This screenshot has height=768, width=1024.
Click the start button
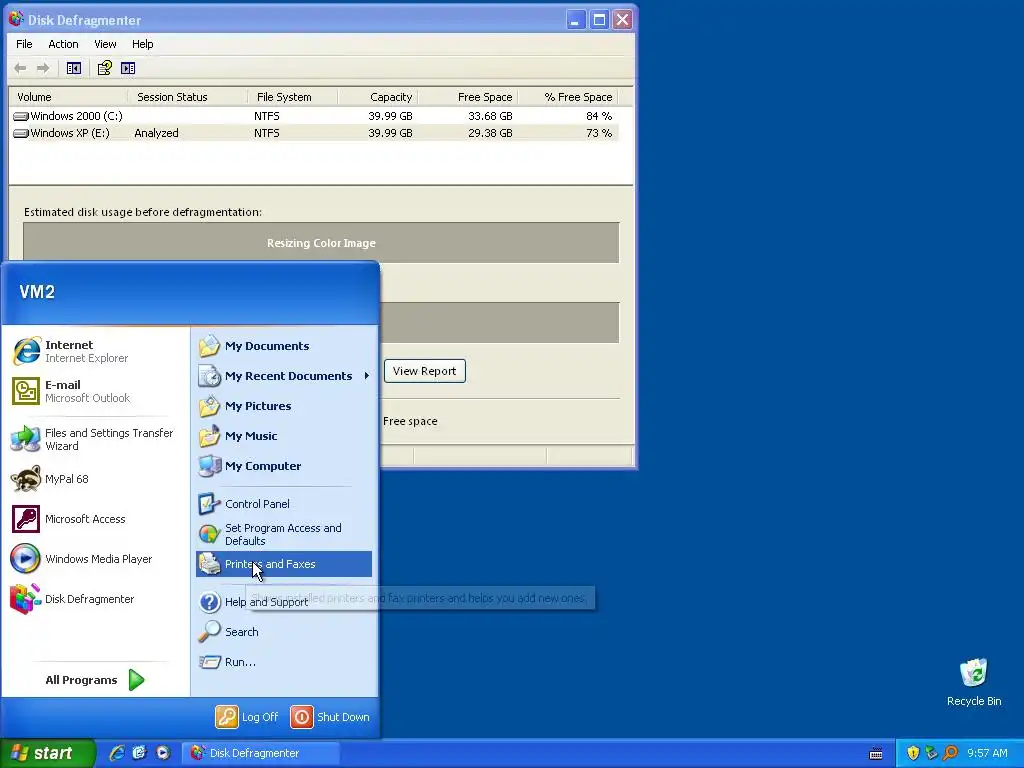(47, 753)
